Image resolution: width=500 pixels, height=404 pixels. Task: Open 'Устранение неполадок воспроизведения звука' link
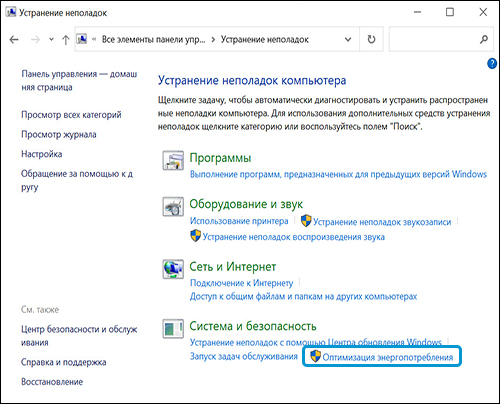(x=294, y=237)
